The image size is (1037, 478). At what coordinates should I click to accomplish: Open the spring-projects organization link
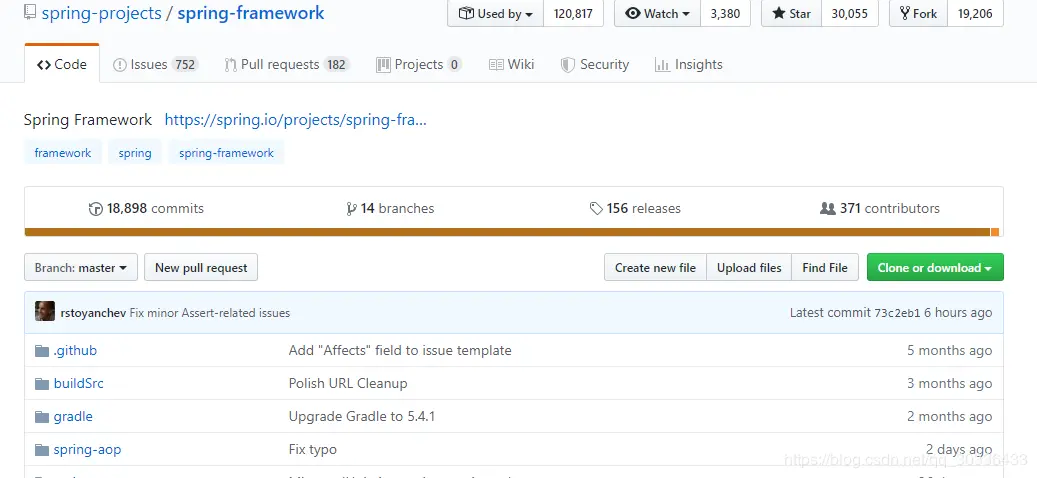tap(101, 13)
